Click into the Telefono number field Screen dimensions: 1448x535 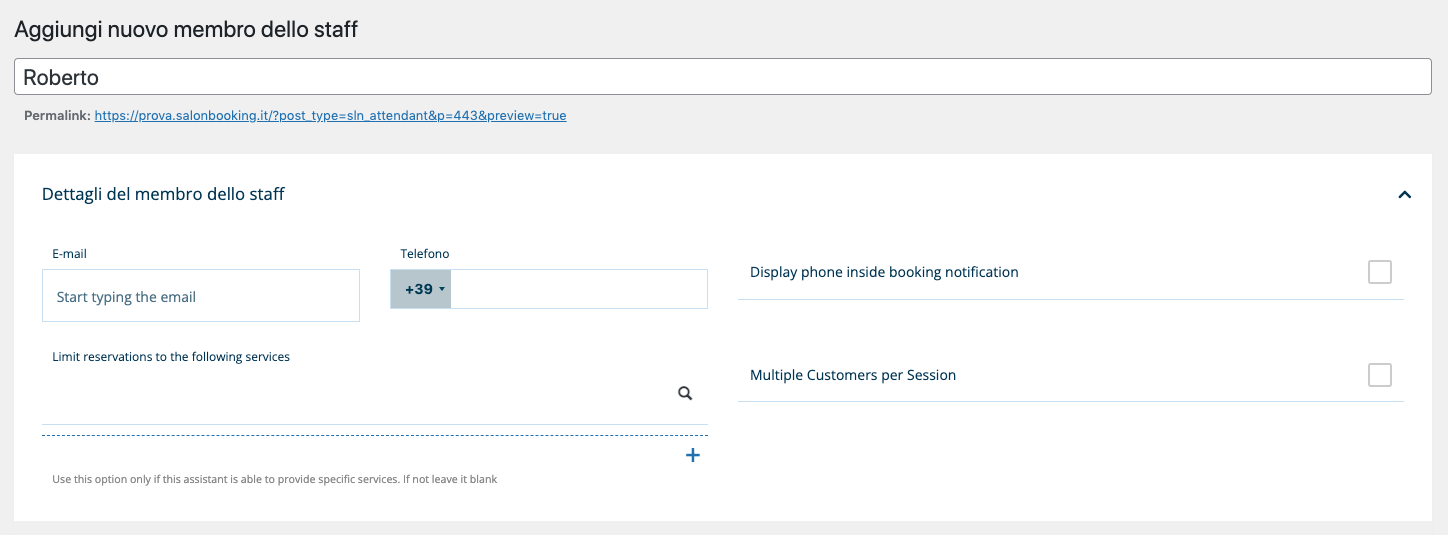pos(578,289)
